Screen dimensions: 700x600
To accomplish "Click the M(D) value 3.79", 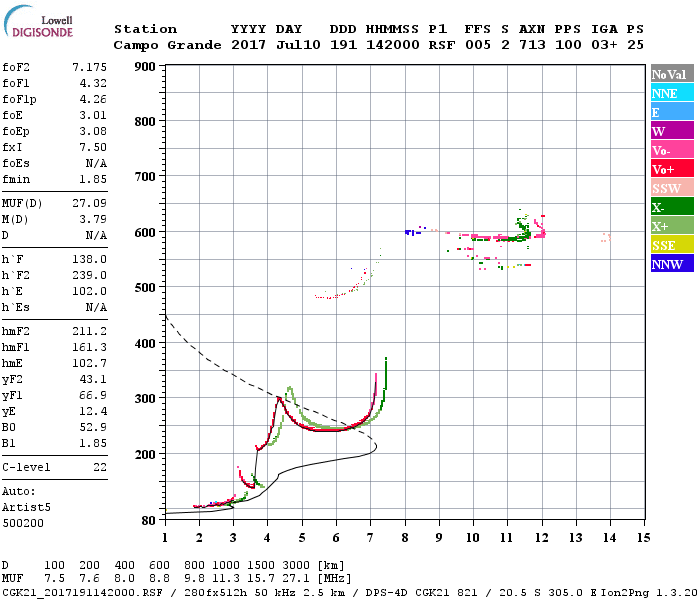I will point(93,220).
